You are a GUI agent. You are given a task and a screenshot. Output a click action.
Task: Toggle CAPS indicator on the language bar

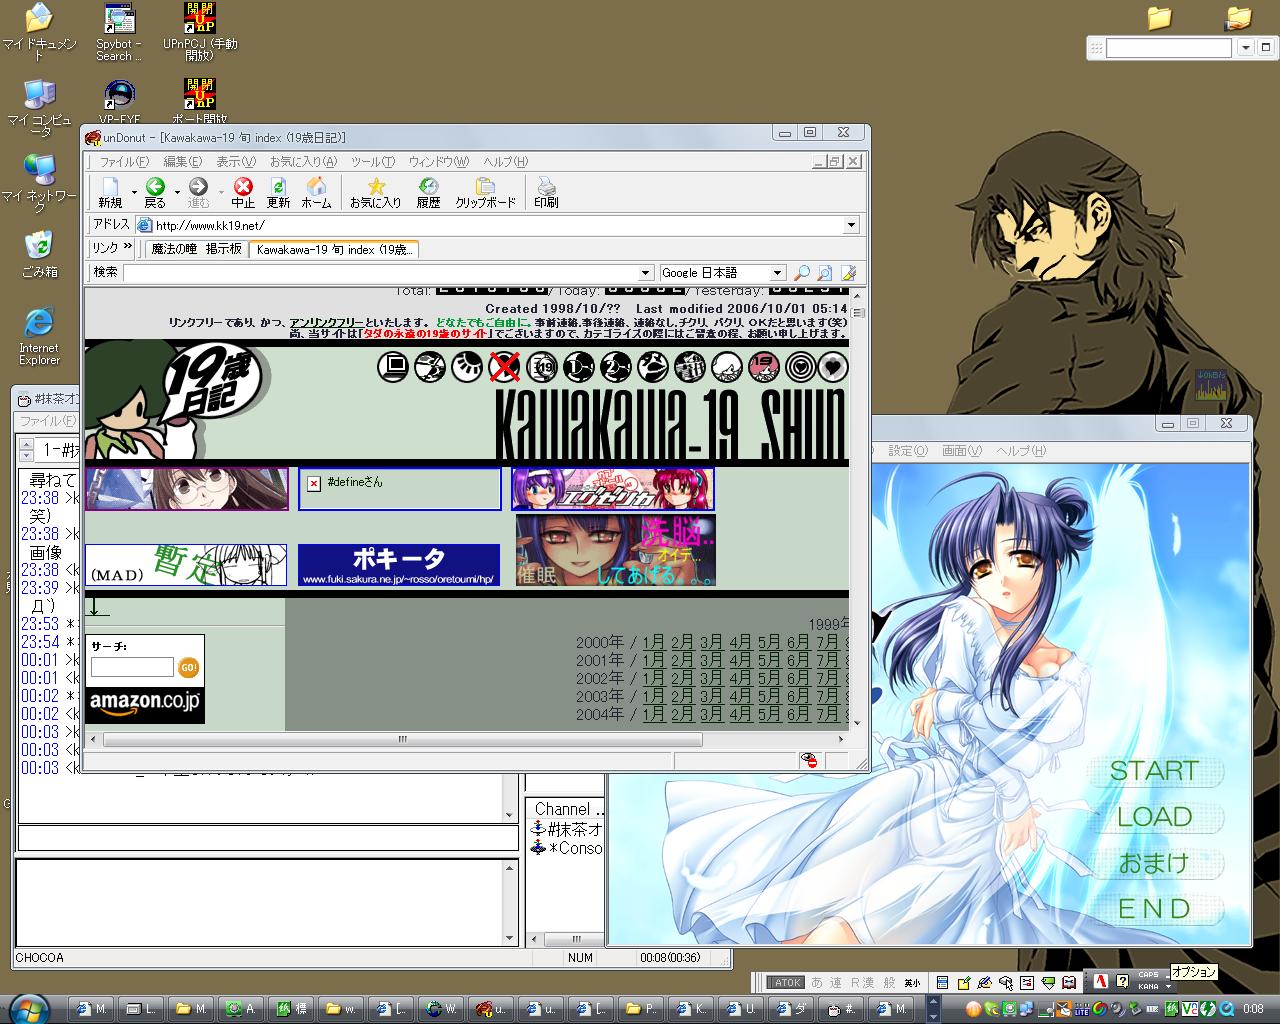1148,975
